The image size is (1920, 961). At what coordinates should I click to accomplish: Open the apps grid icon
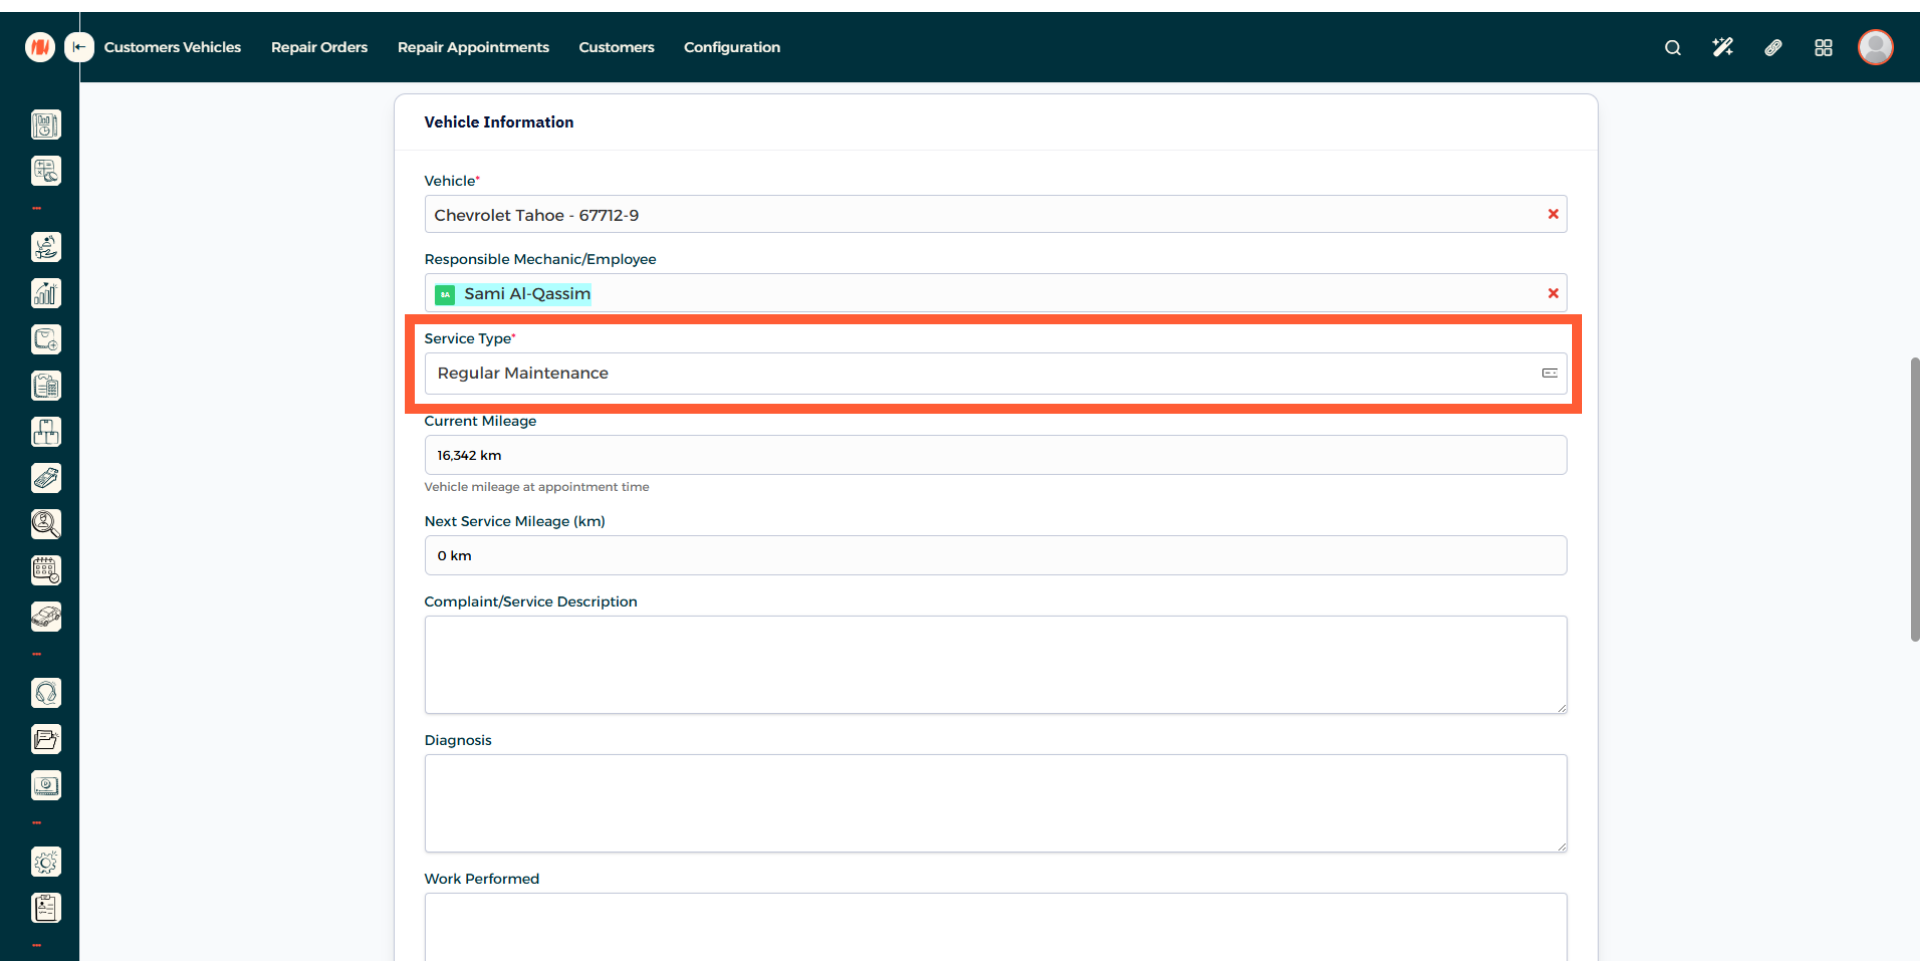coord(1823,47)
